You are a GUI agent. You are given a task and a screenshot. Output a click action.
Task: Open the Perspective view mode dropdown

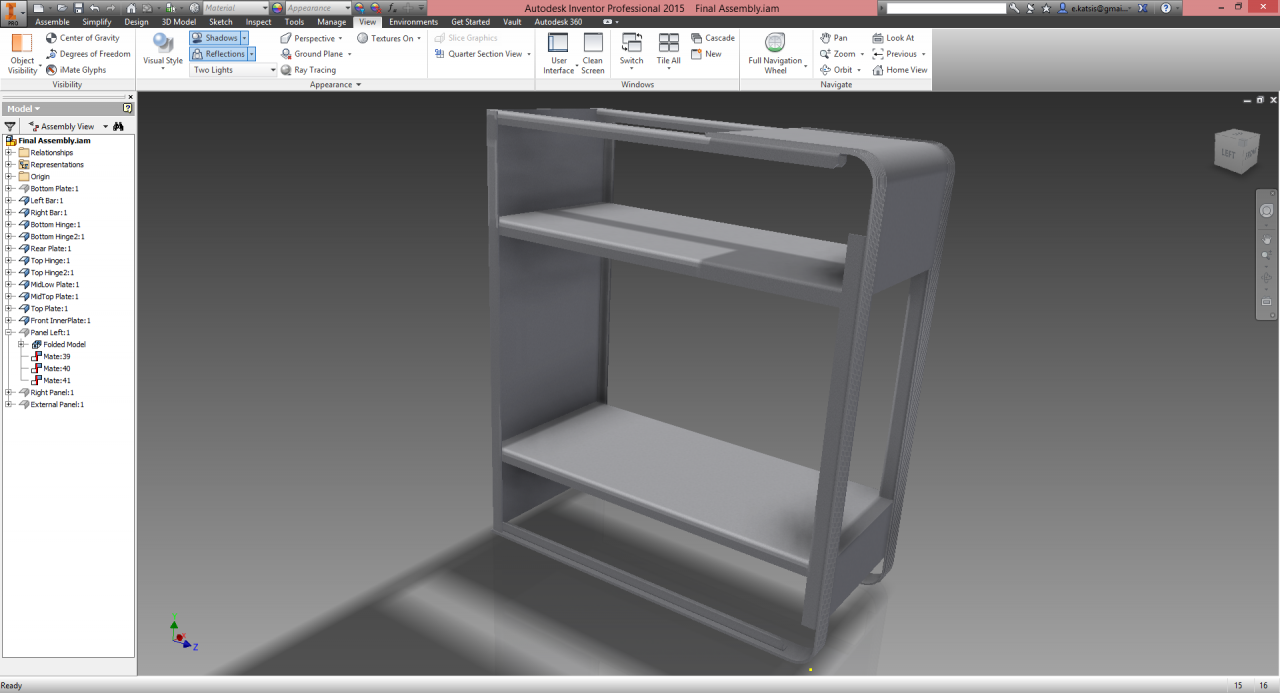(313, 38)
